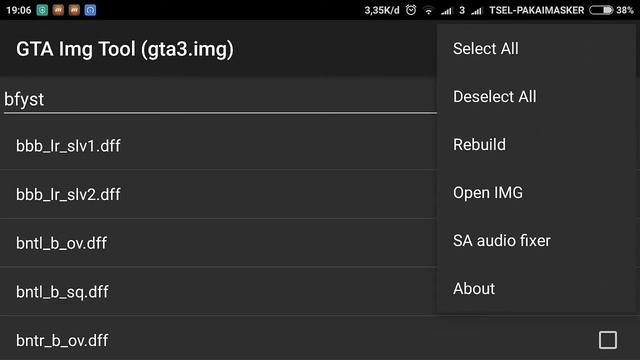Screen dimensions: 640x360
Task: Tap the blue notification icon in status bar
Action: 90,10
